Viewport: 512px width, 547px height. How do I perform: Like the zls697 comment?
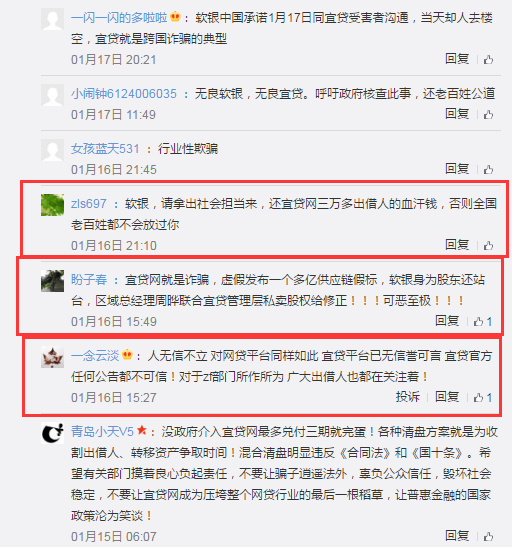pyautogui.click(x=488, y=246)
